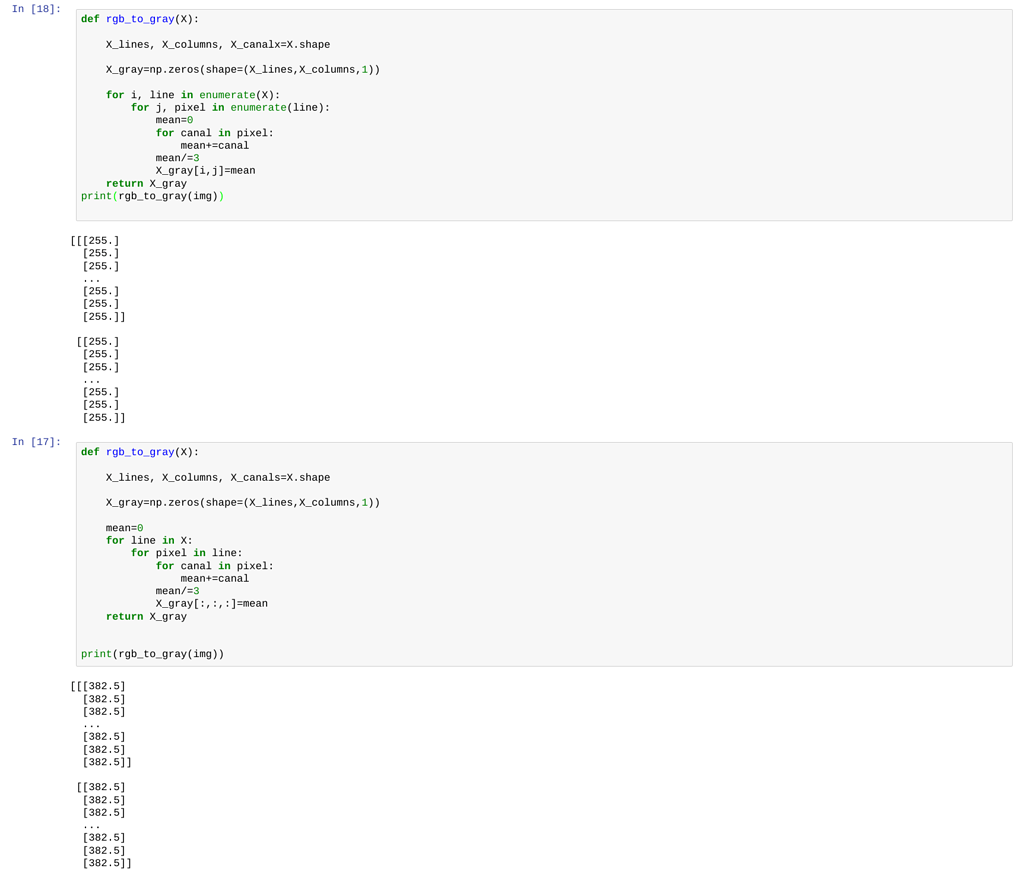
Task: Click the X_gray[:,:,:]=mean assignment line
Action: click(211, 603)
